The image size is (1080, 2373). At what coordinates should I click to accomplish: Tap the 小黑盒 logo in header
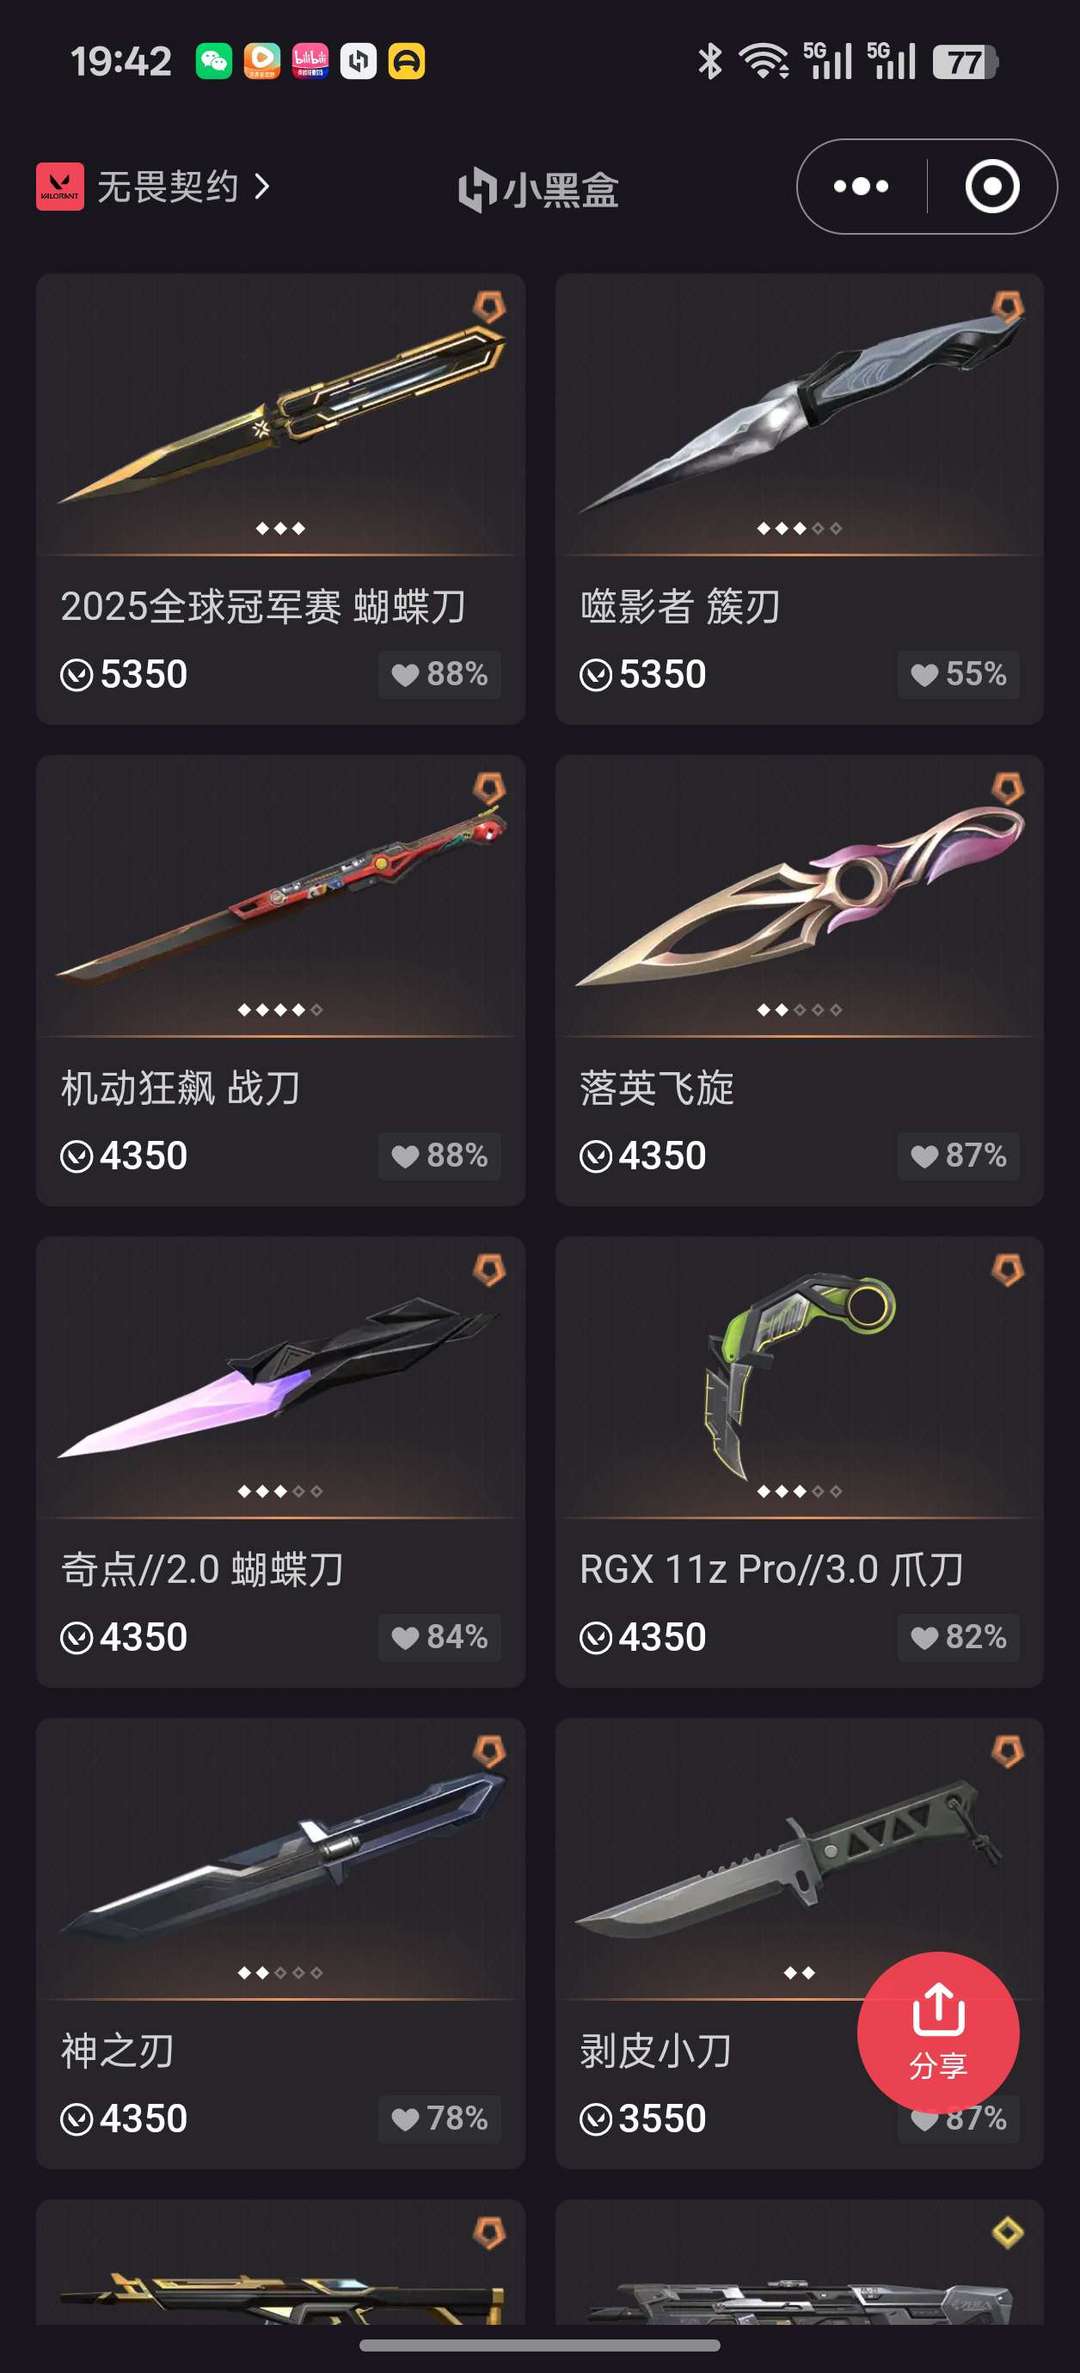(x=539, y=190)
